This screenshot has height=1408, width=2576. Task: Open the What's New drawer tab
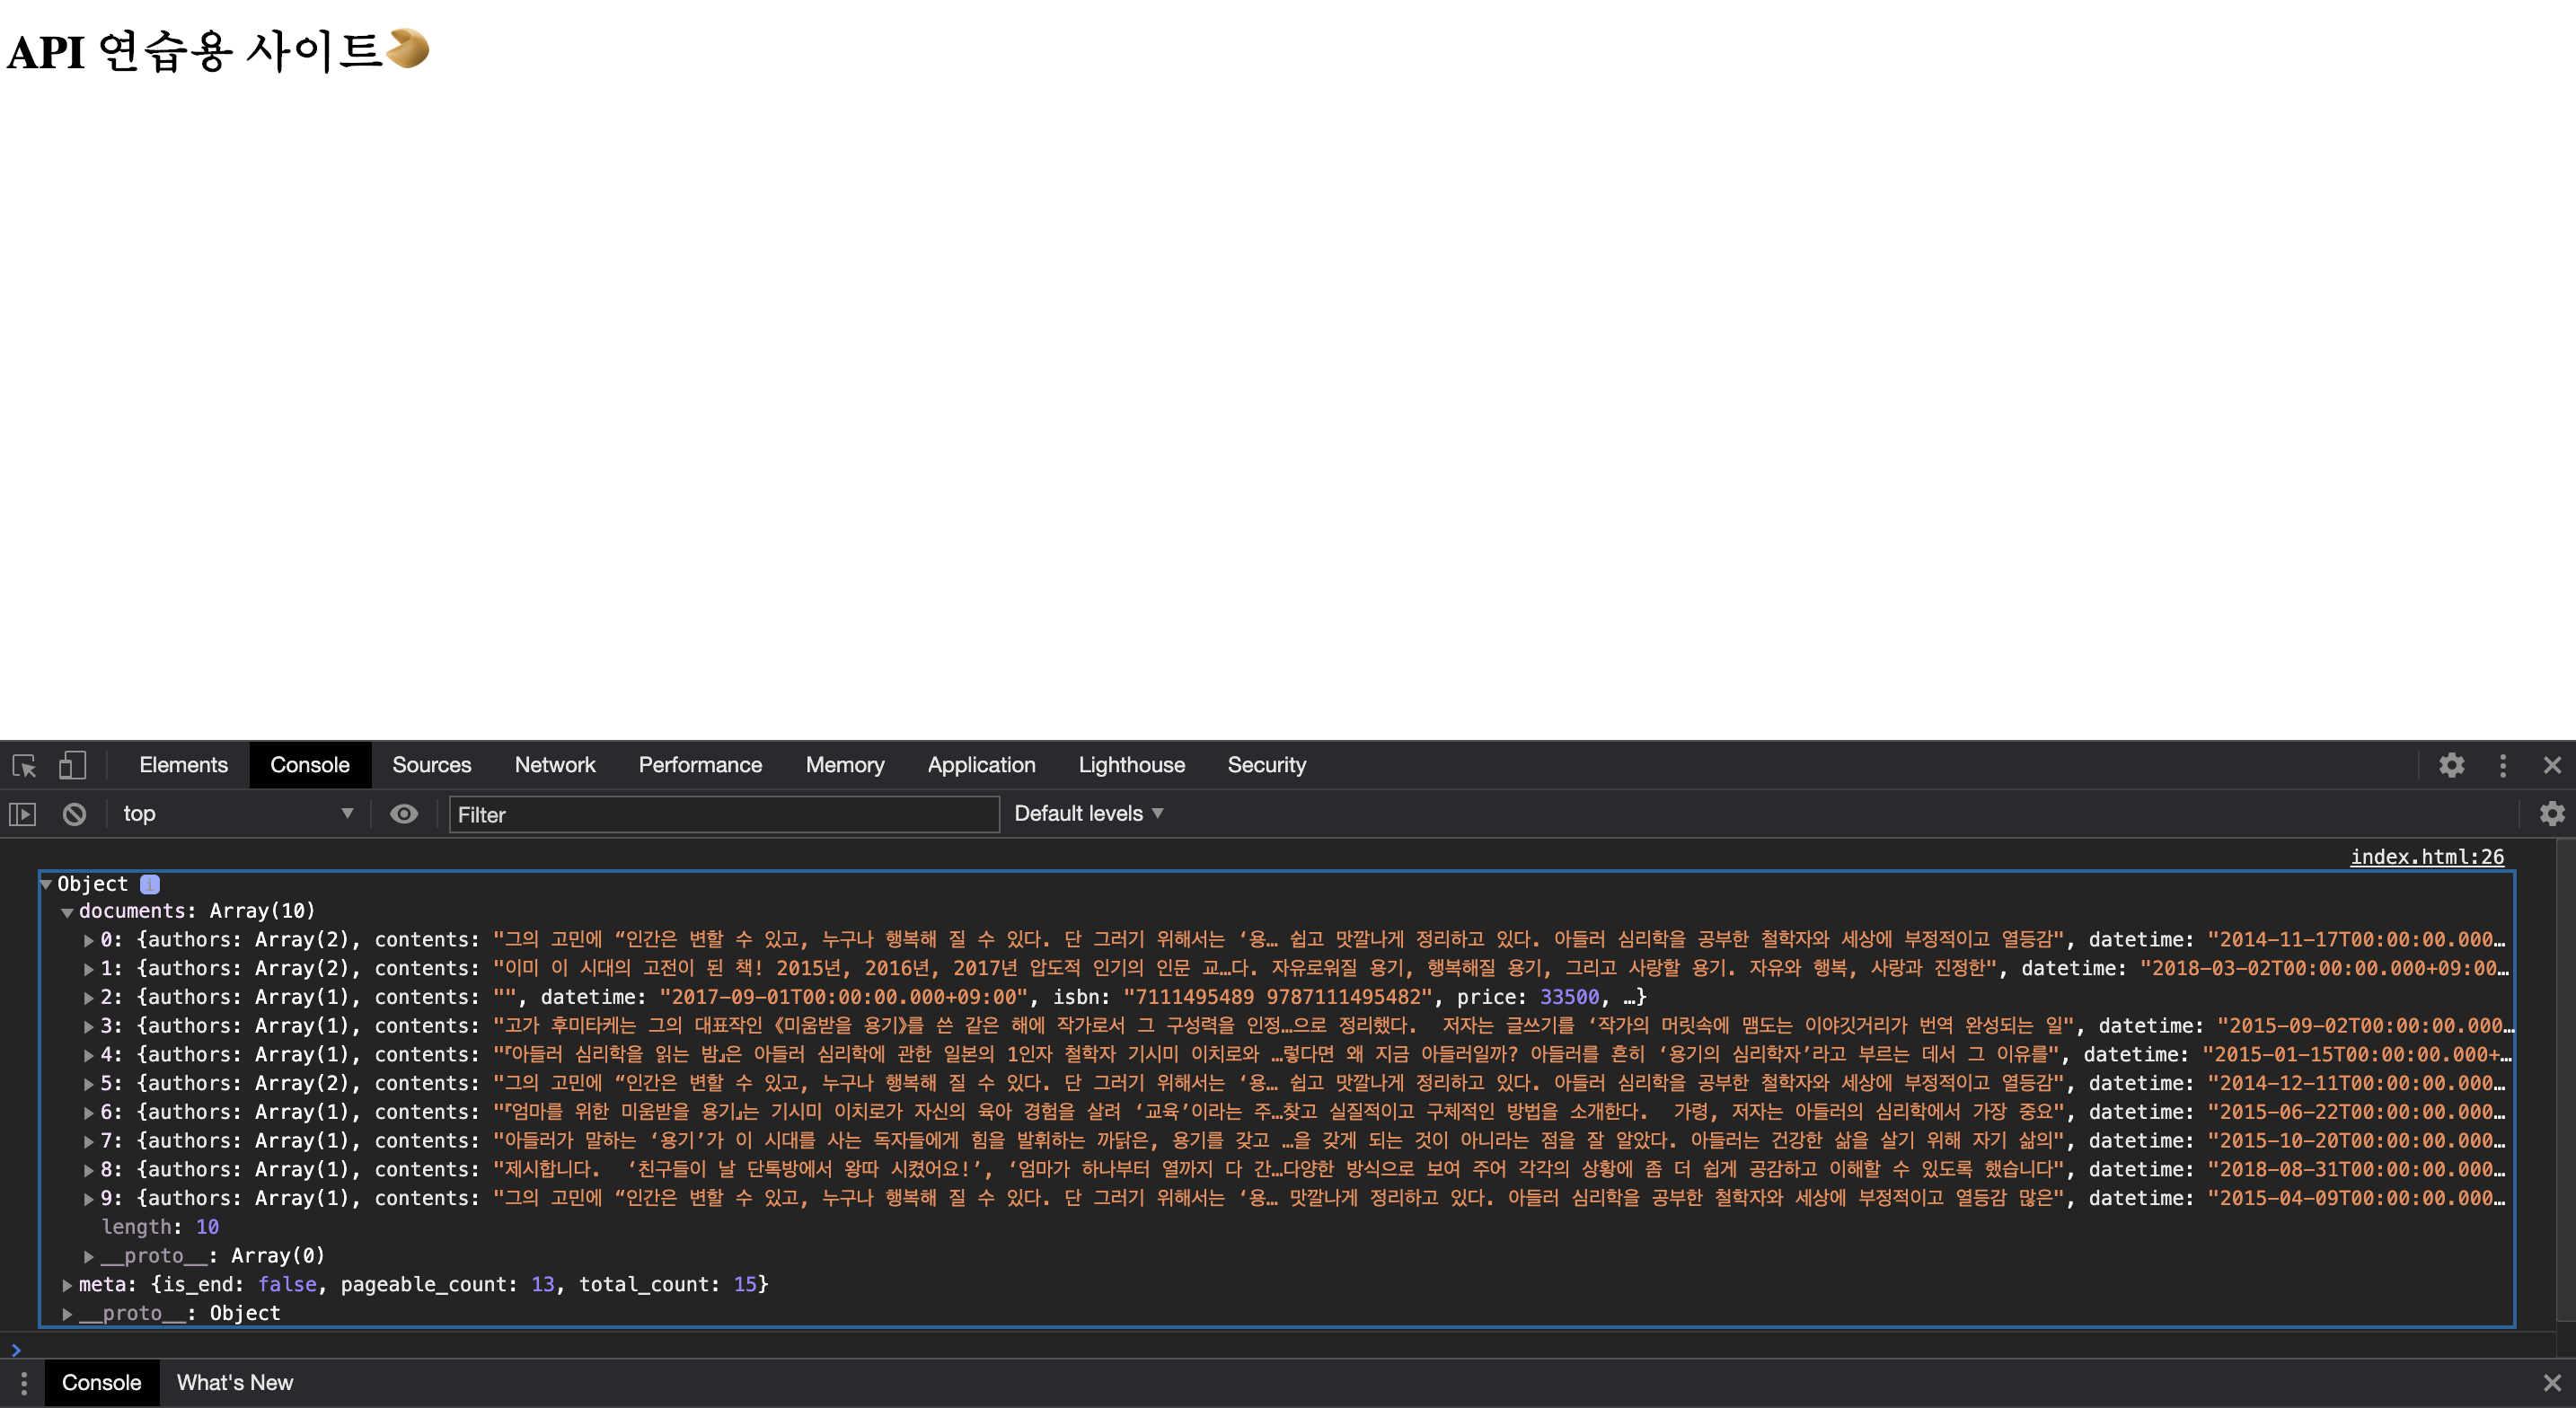[235, 1383]
